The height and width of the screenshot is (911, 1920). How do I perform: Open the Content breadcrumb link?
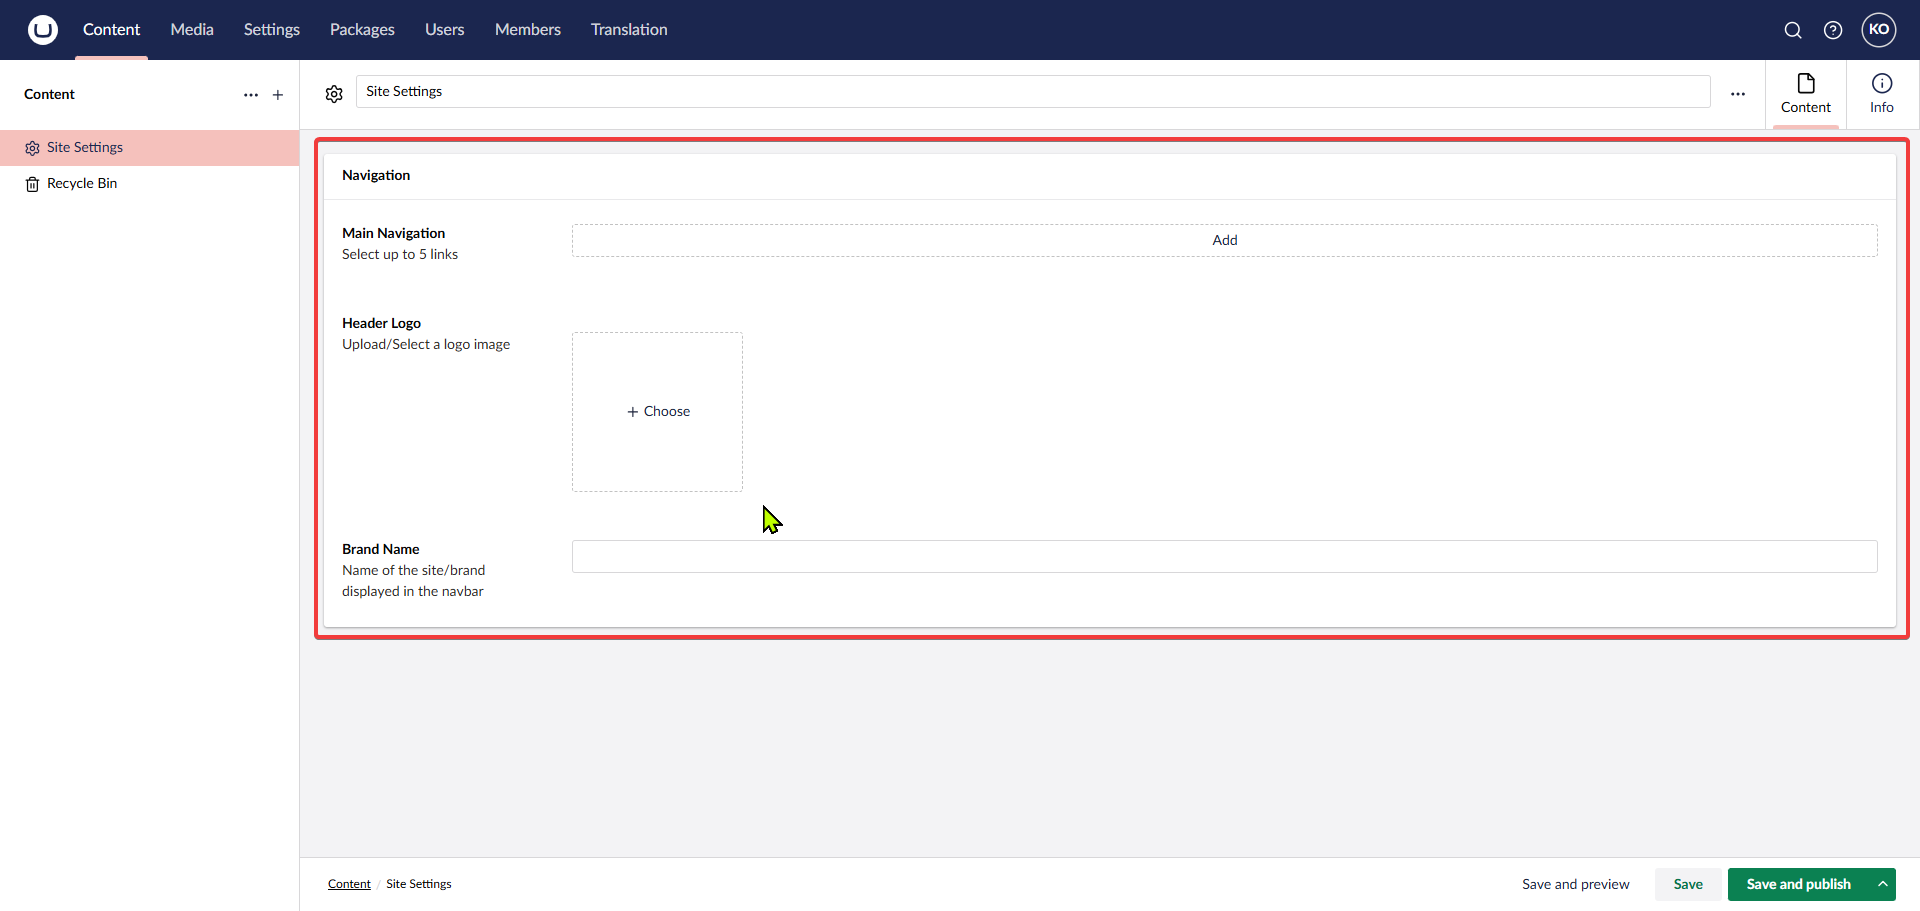click(x=348, y=883)
